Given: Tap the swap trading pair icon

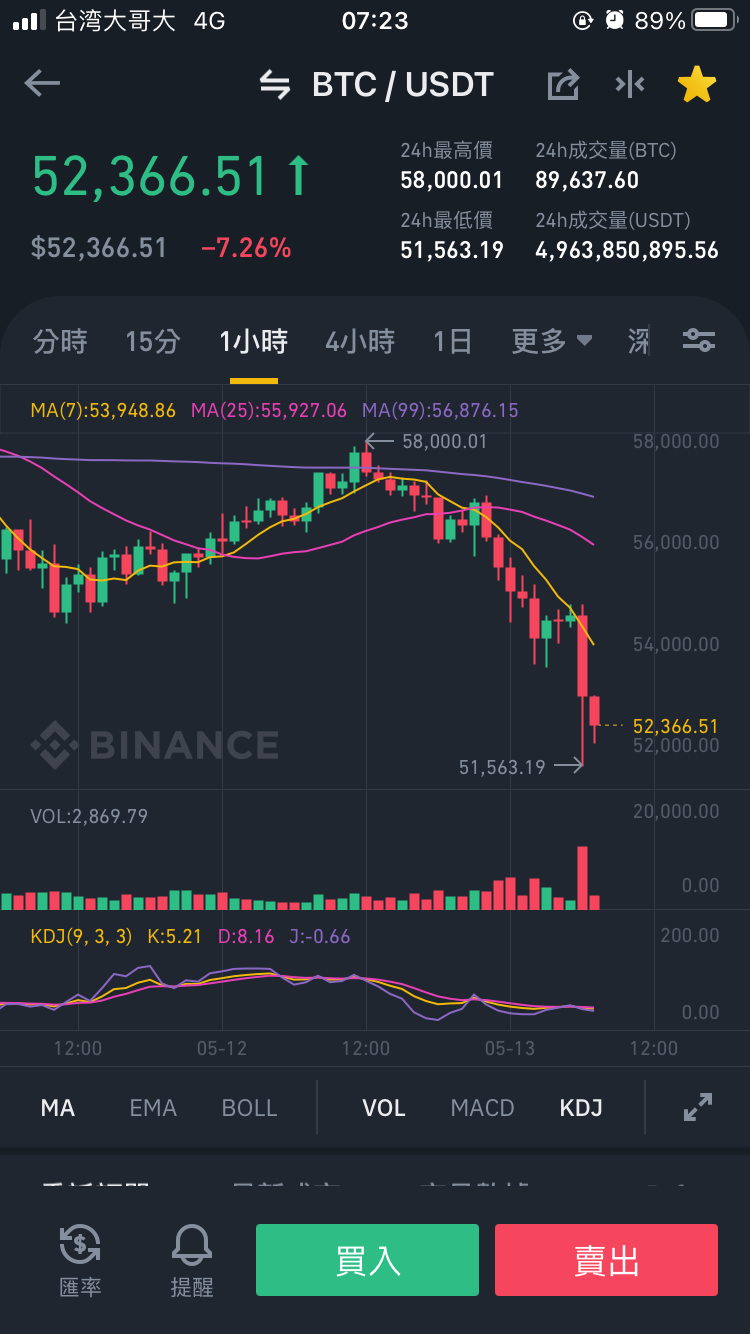Looking at the screenshot, I should [x=275, y=85].
